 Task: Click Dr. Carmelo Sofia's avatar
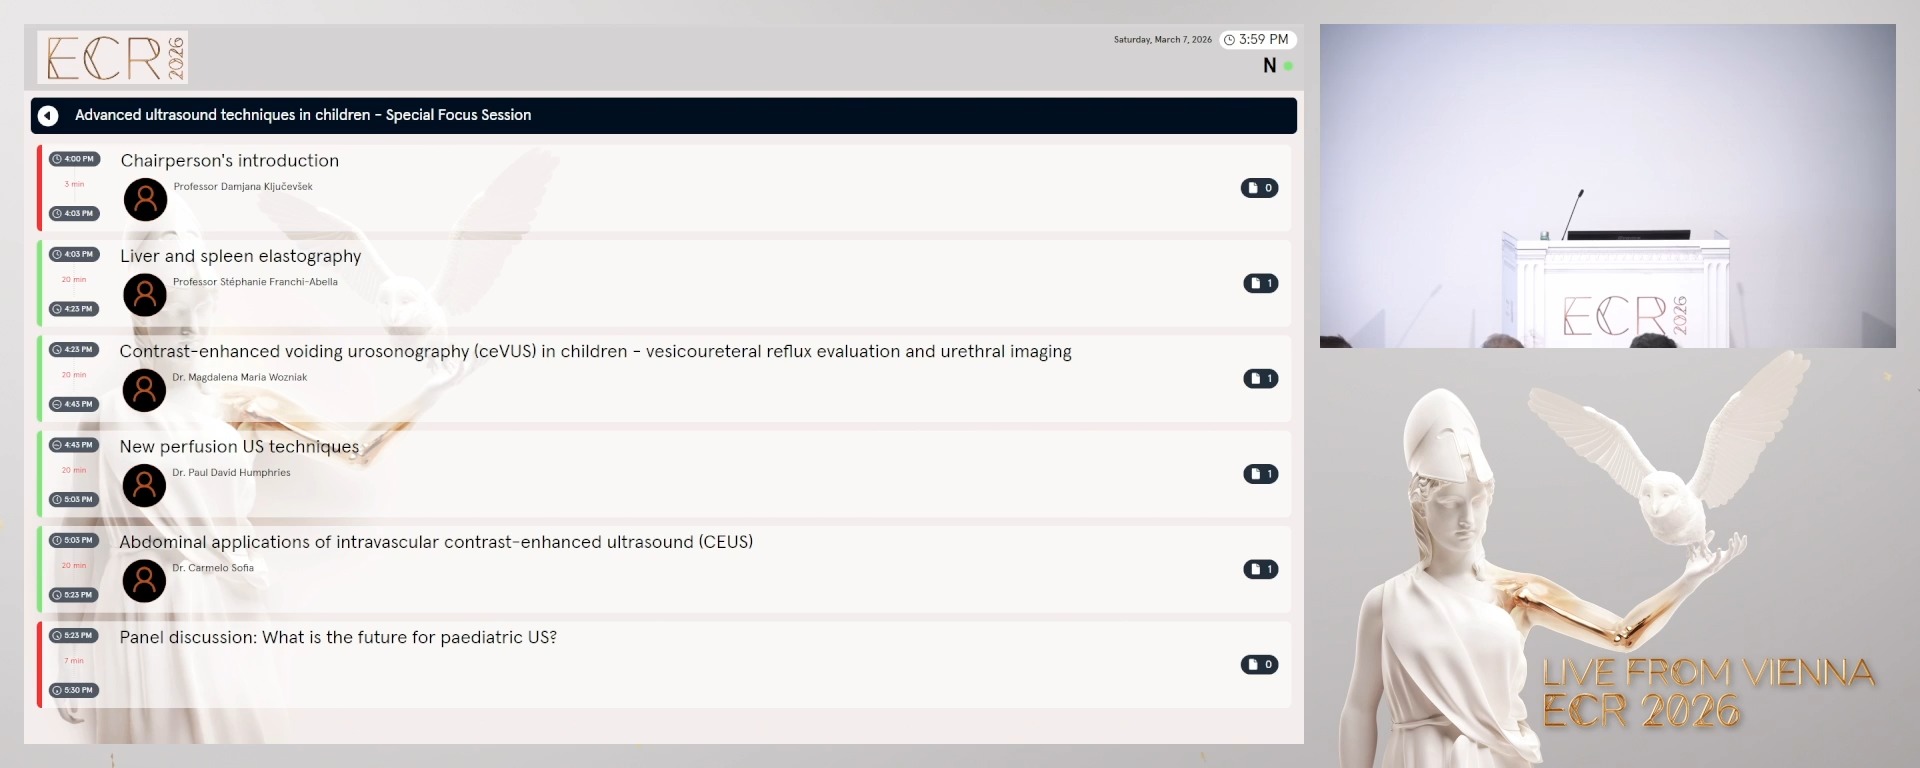coord(144,581)
